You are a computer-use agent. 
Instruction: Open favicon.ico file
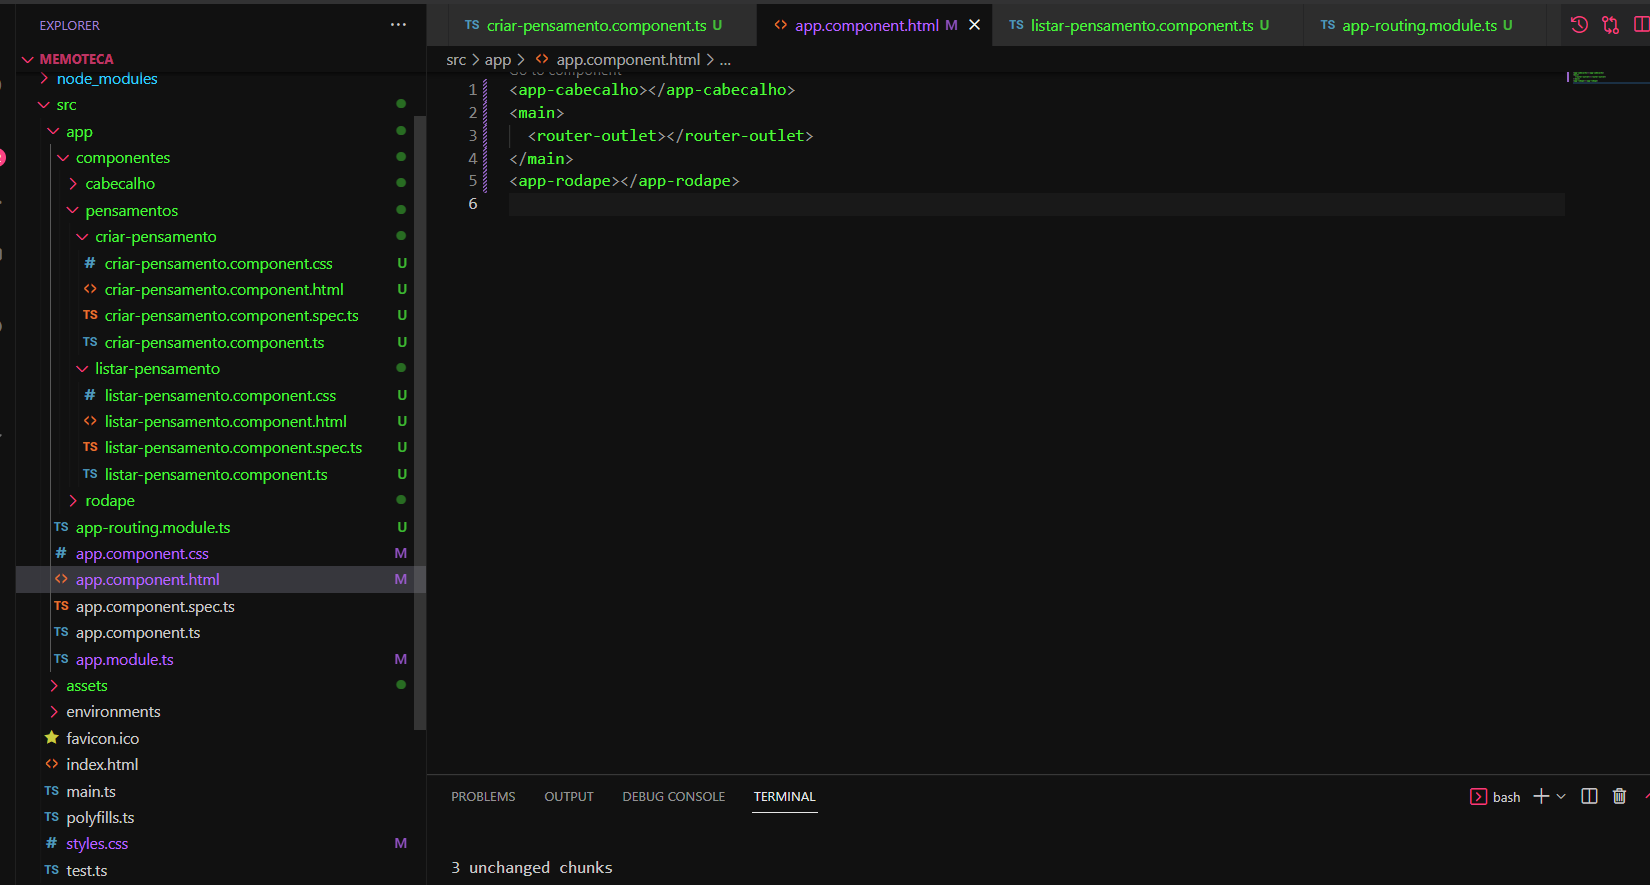tap(102, 739)
